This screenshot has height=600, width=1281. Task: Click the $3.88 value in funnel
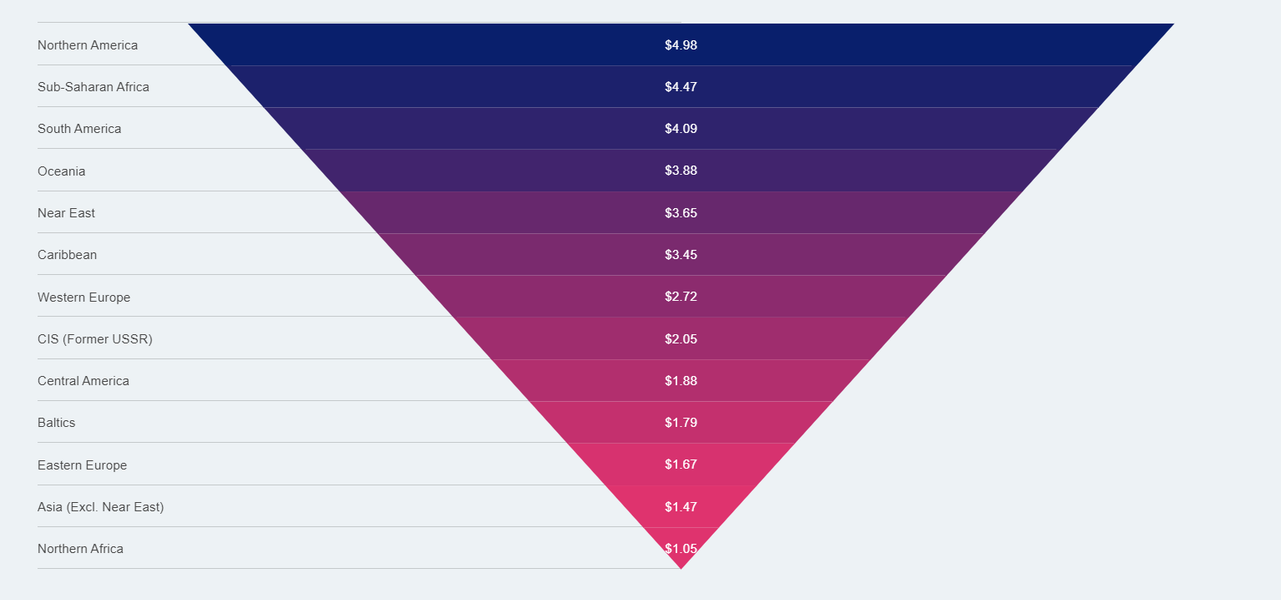click(x=681, y=171)
